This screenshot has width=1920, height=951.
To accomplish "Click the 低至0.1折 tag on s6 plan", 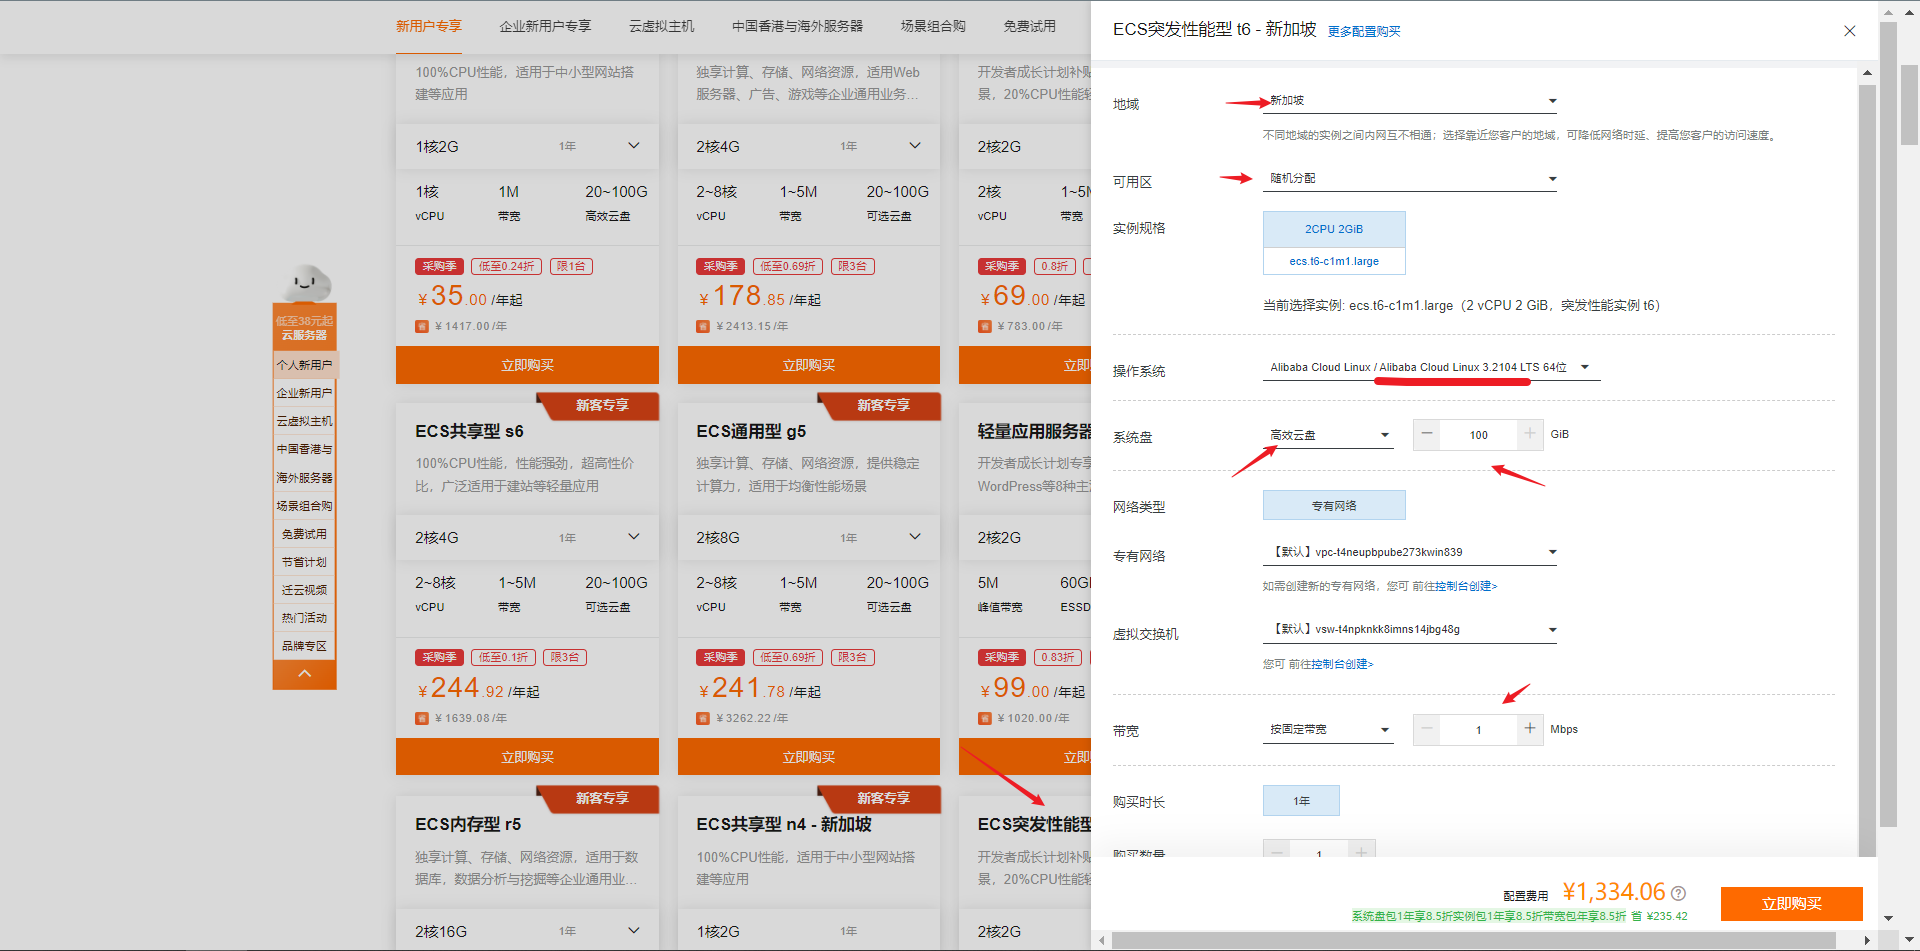I will click(503, 658).
